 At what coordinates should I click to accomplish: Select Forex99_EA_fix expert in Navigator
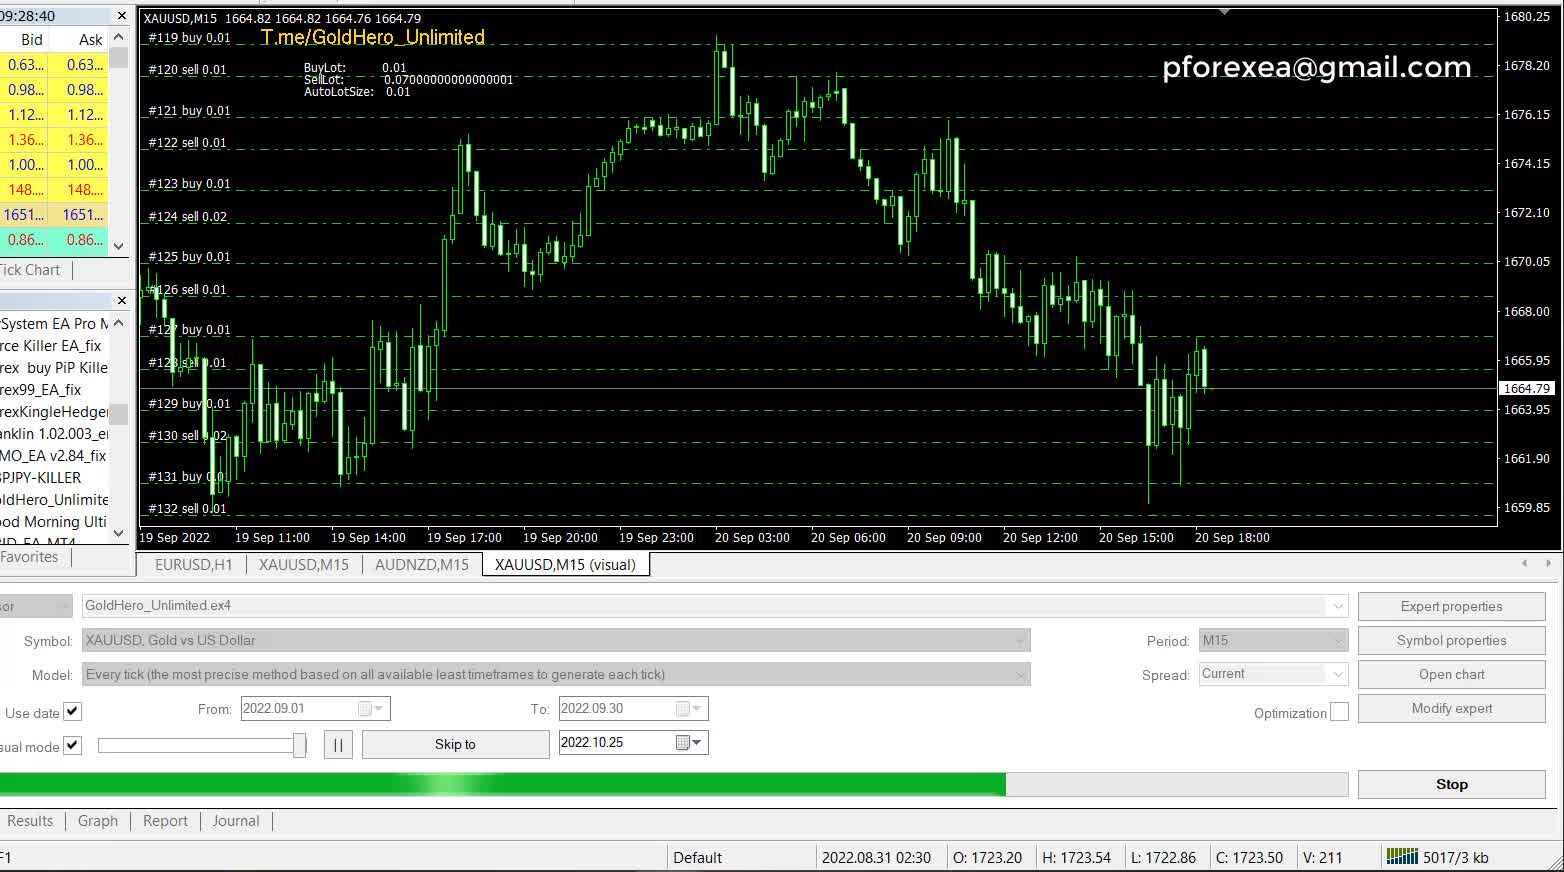tap(41, 390)
